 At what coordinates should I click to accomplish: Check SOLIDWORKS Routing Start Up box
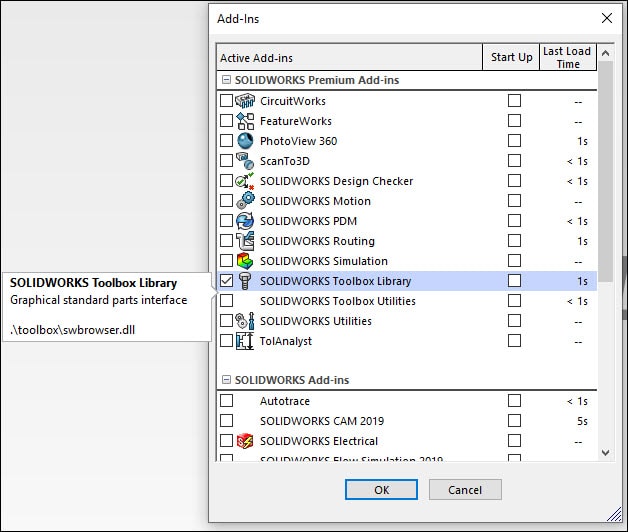pos(514,241)
